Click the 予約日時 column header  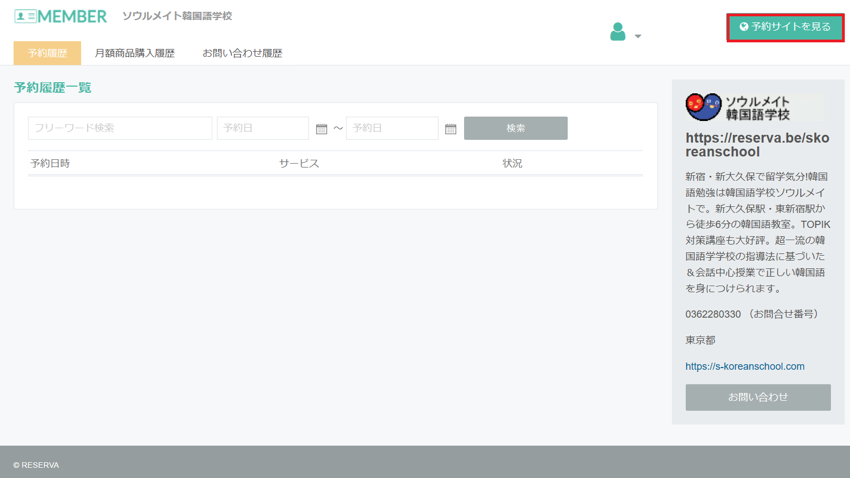50,163
